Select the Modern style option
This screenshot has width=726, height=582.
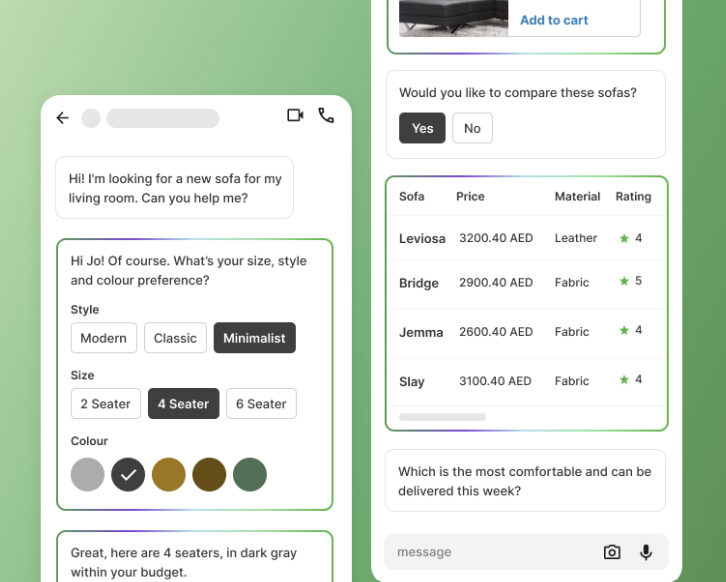(x=104, y=338)
